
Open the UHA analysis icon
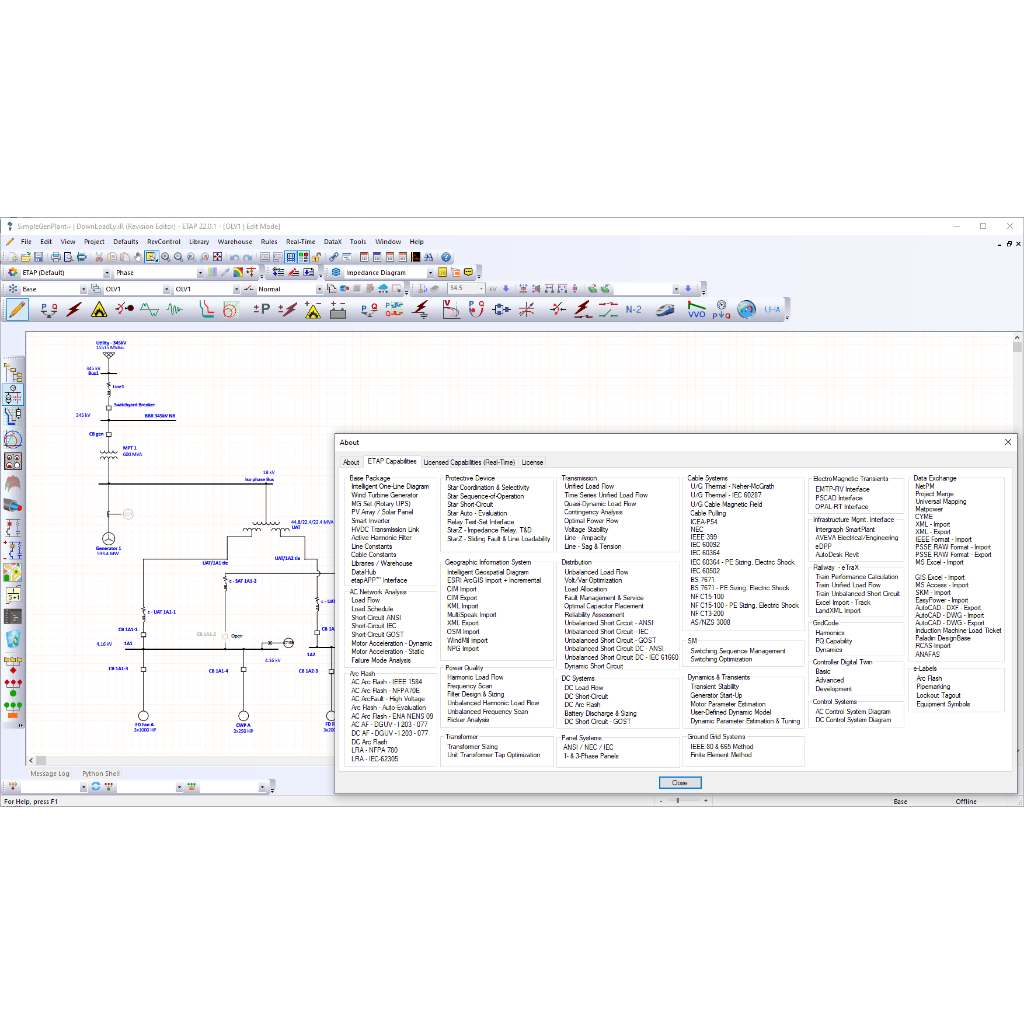[x=773, y=310]
